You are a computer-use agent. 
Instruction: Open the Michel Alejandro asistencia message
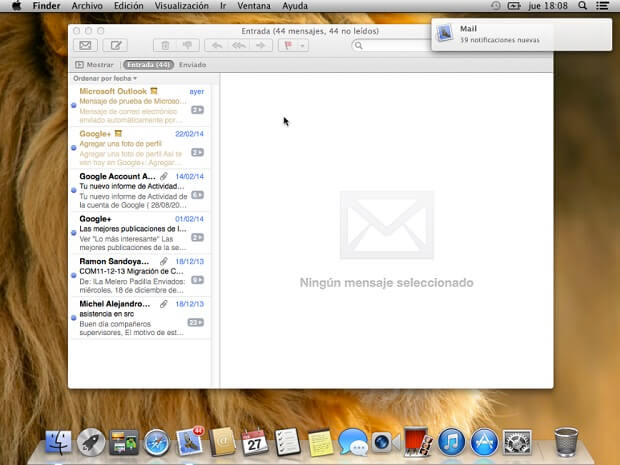pyautogui.click(x=140, y=318)
